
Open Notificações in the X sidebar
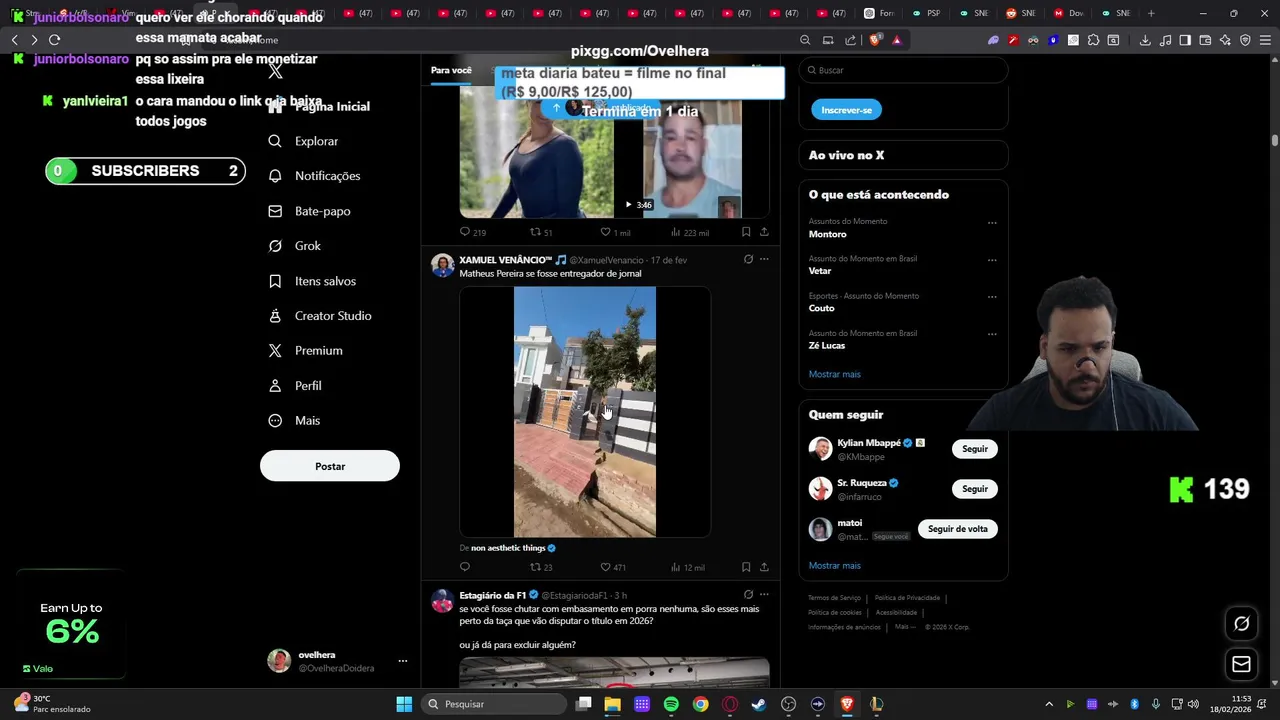click(315, 176)
